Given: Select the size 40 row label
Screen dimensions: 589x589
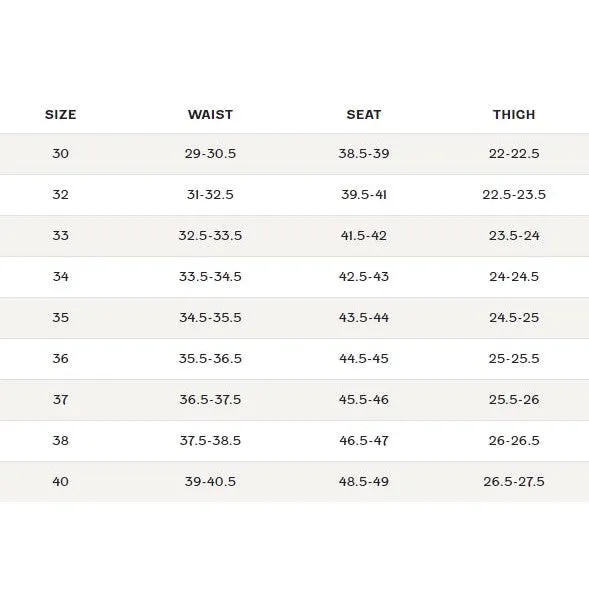Looking at the screenshot, I should tap(60, 481).
